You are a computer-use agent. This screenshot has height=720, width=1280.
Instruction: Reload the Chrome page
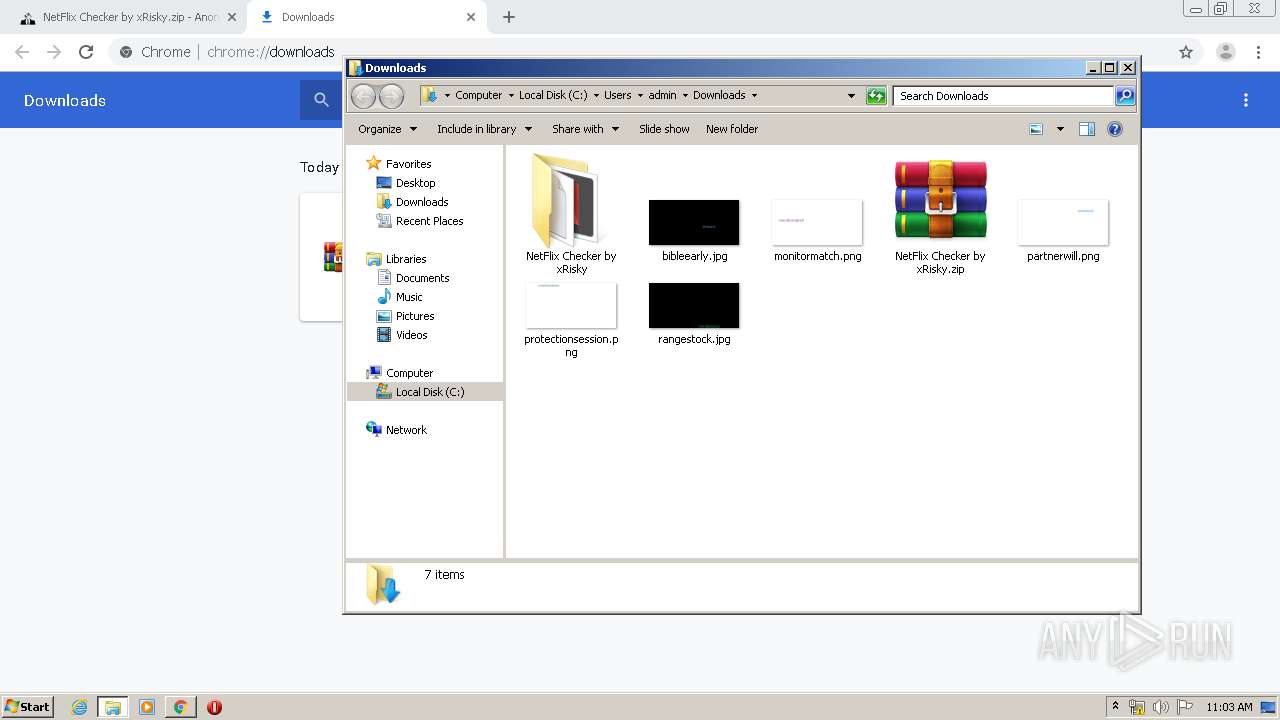[86, 52]
